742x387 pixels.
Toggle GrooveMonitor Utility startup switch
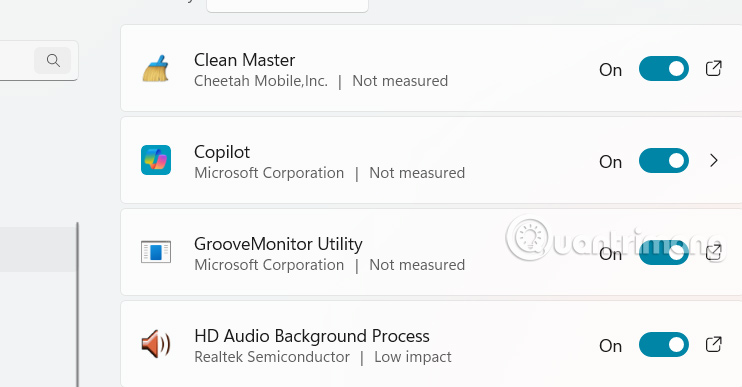pos(663,252)
